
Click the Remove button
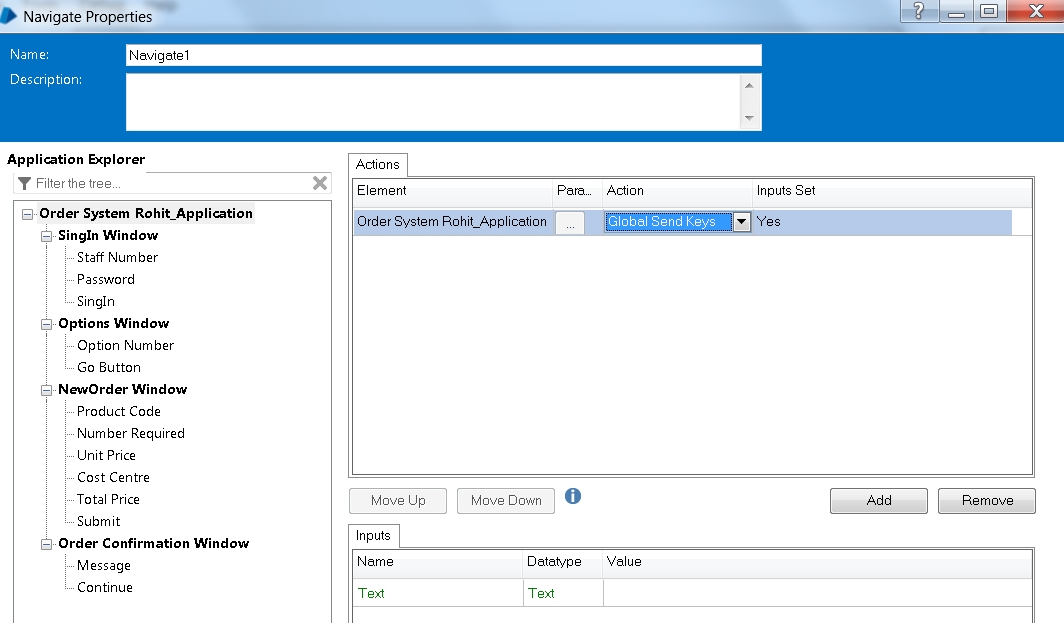(x=986, y=501)
